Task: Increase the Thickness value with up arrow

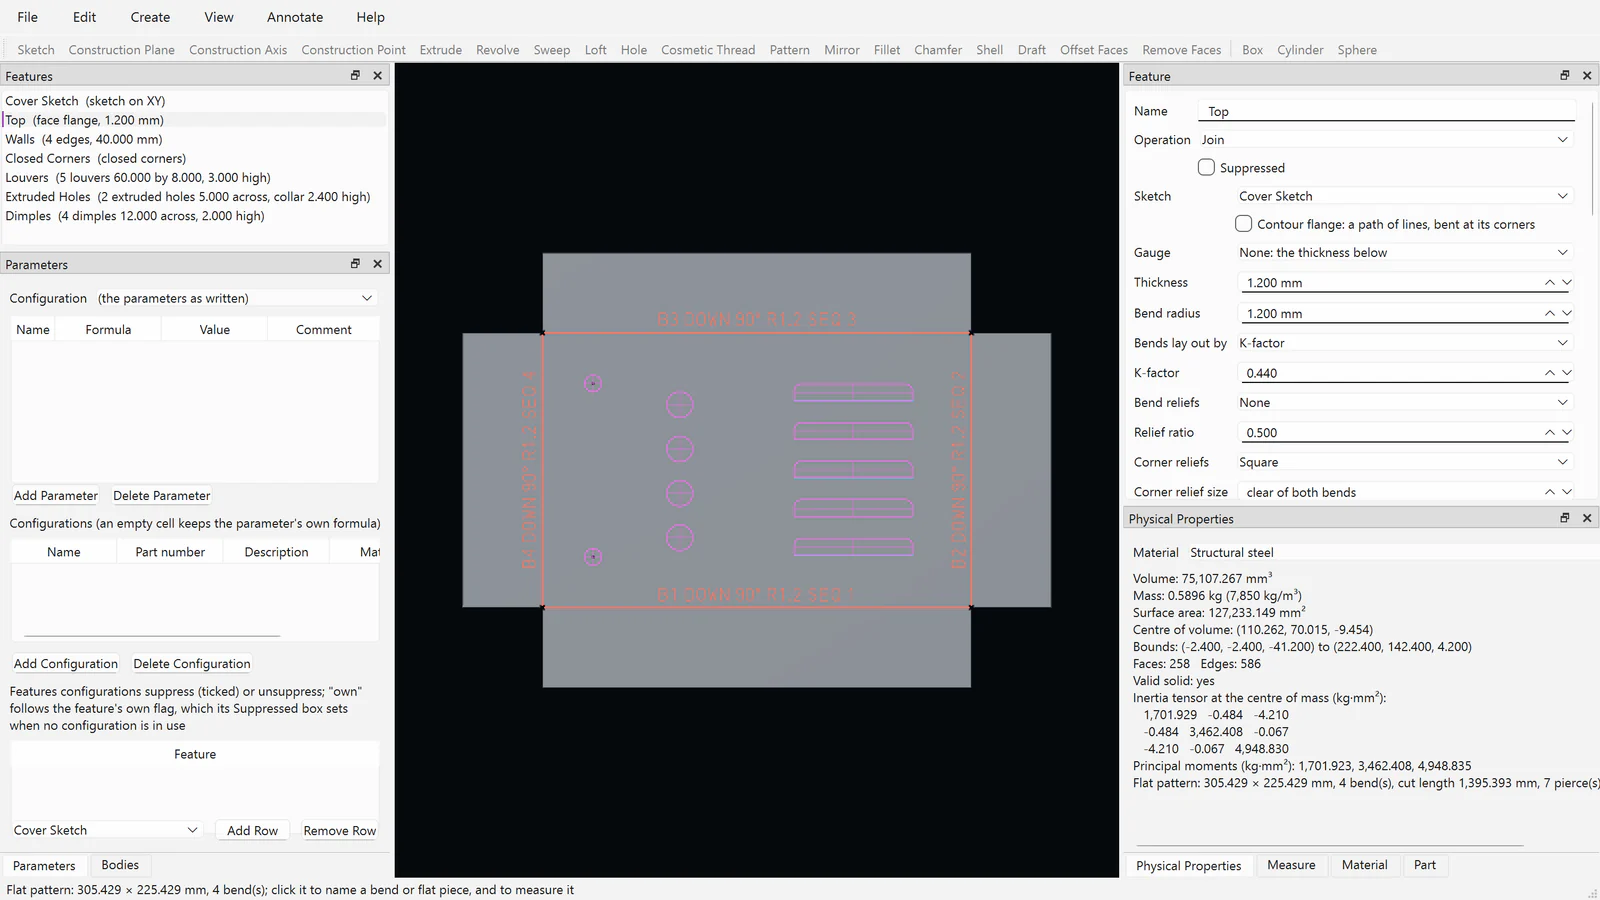Action: pyautogui.click(x=1550, y=283)
